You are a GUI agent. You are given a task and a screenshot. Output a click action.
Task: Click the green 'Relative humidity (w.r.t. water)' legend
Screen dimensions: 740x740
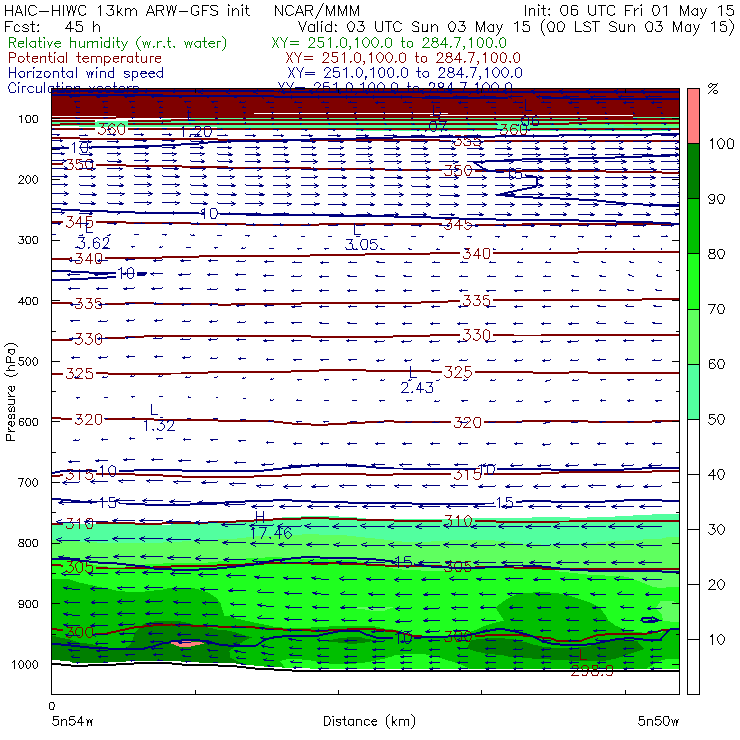118,43
